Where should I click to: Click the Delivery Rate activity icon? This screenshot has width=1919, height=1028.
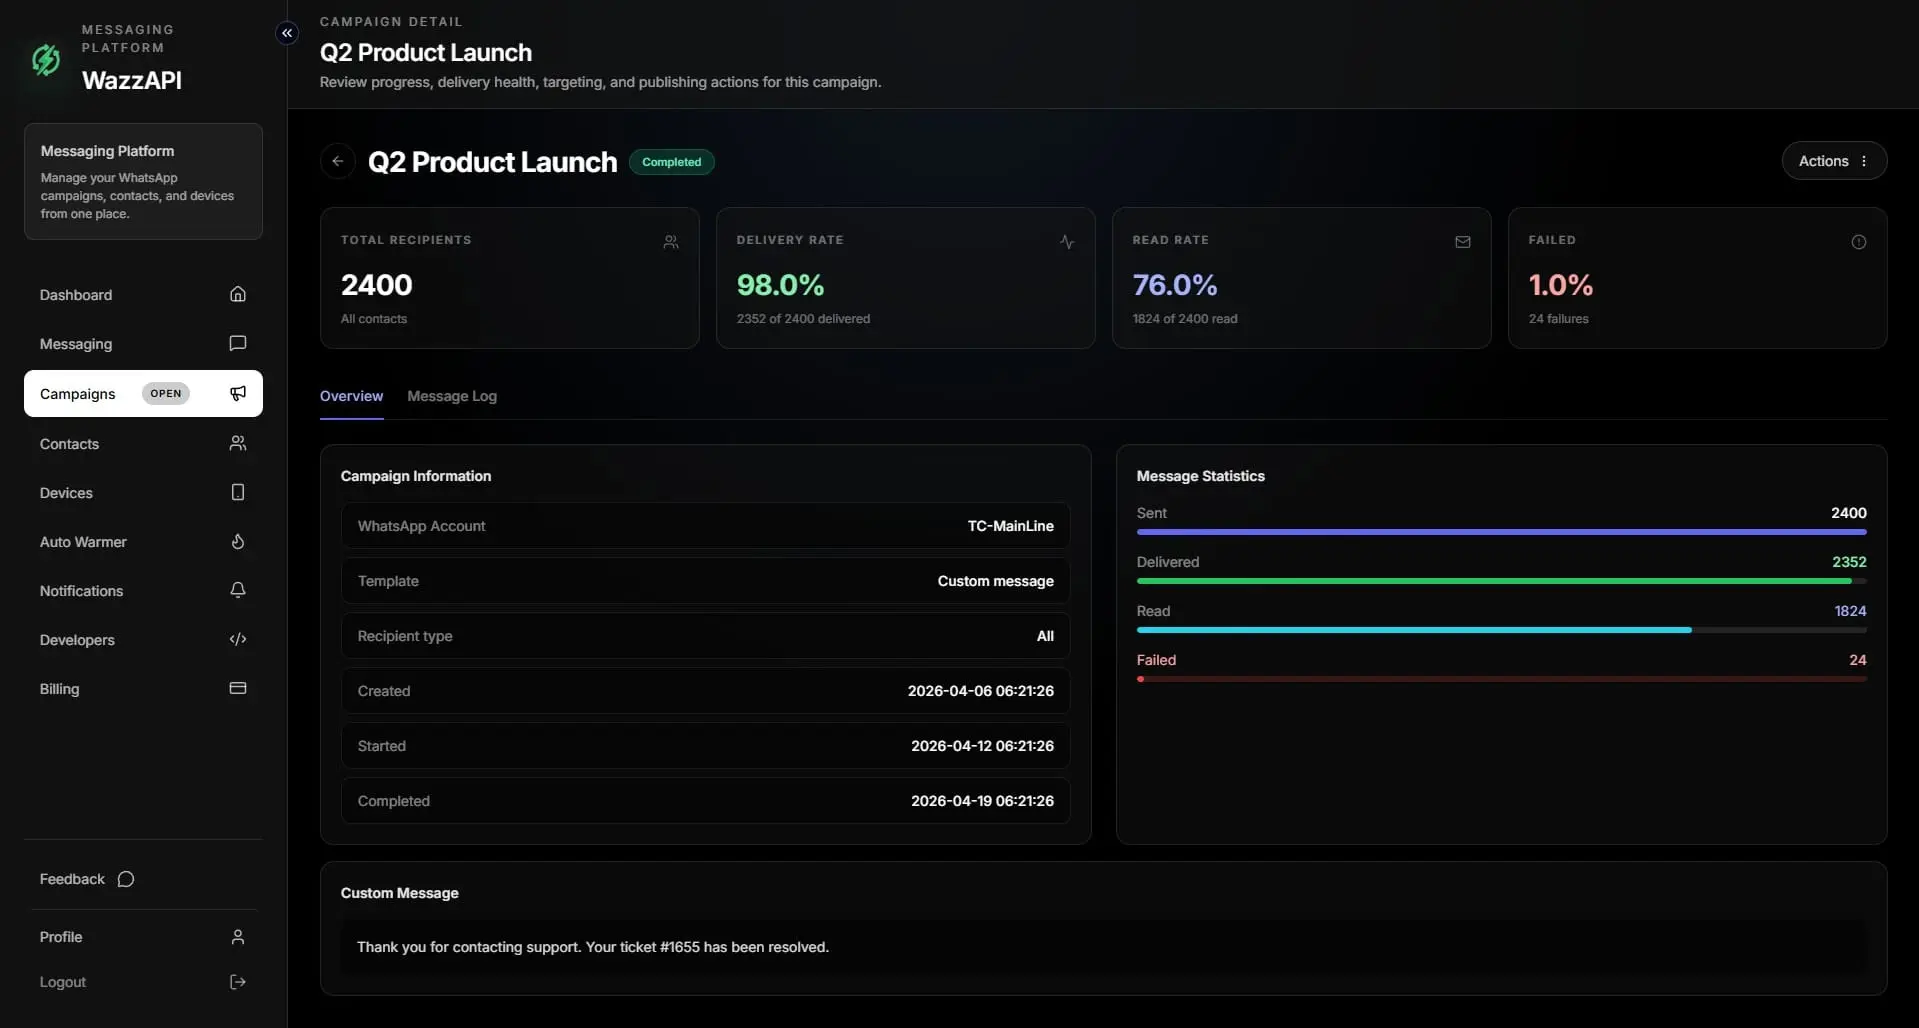tap(1067, 242)
